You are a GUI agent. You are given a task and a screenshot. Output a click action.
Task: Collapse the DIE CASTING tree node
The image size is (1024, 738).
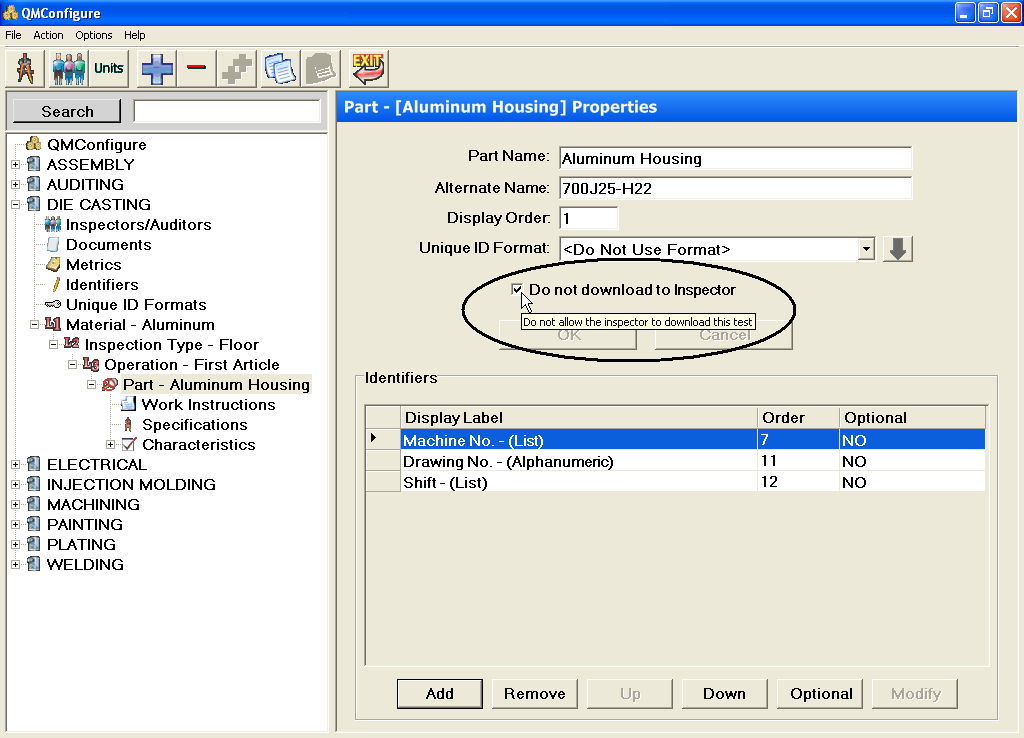16,204
